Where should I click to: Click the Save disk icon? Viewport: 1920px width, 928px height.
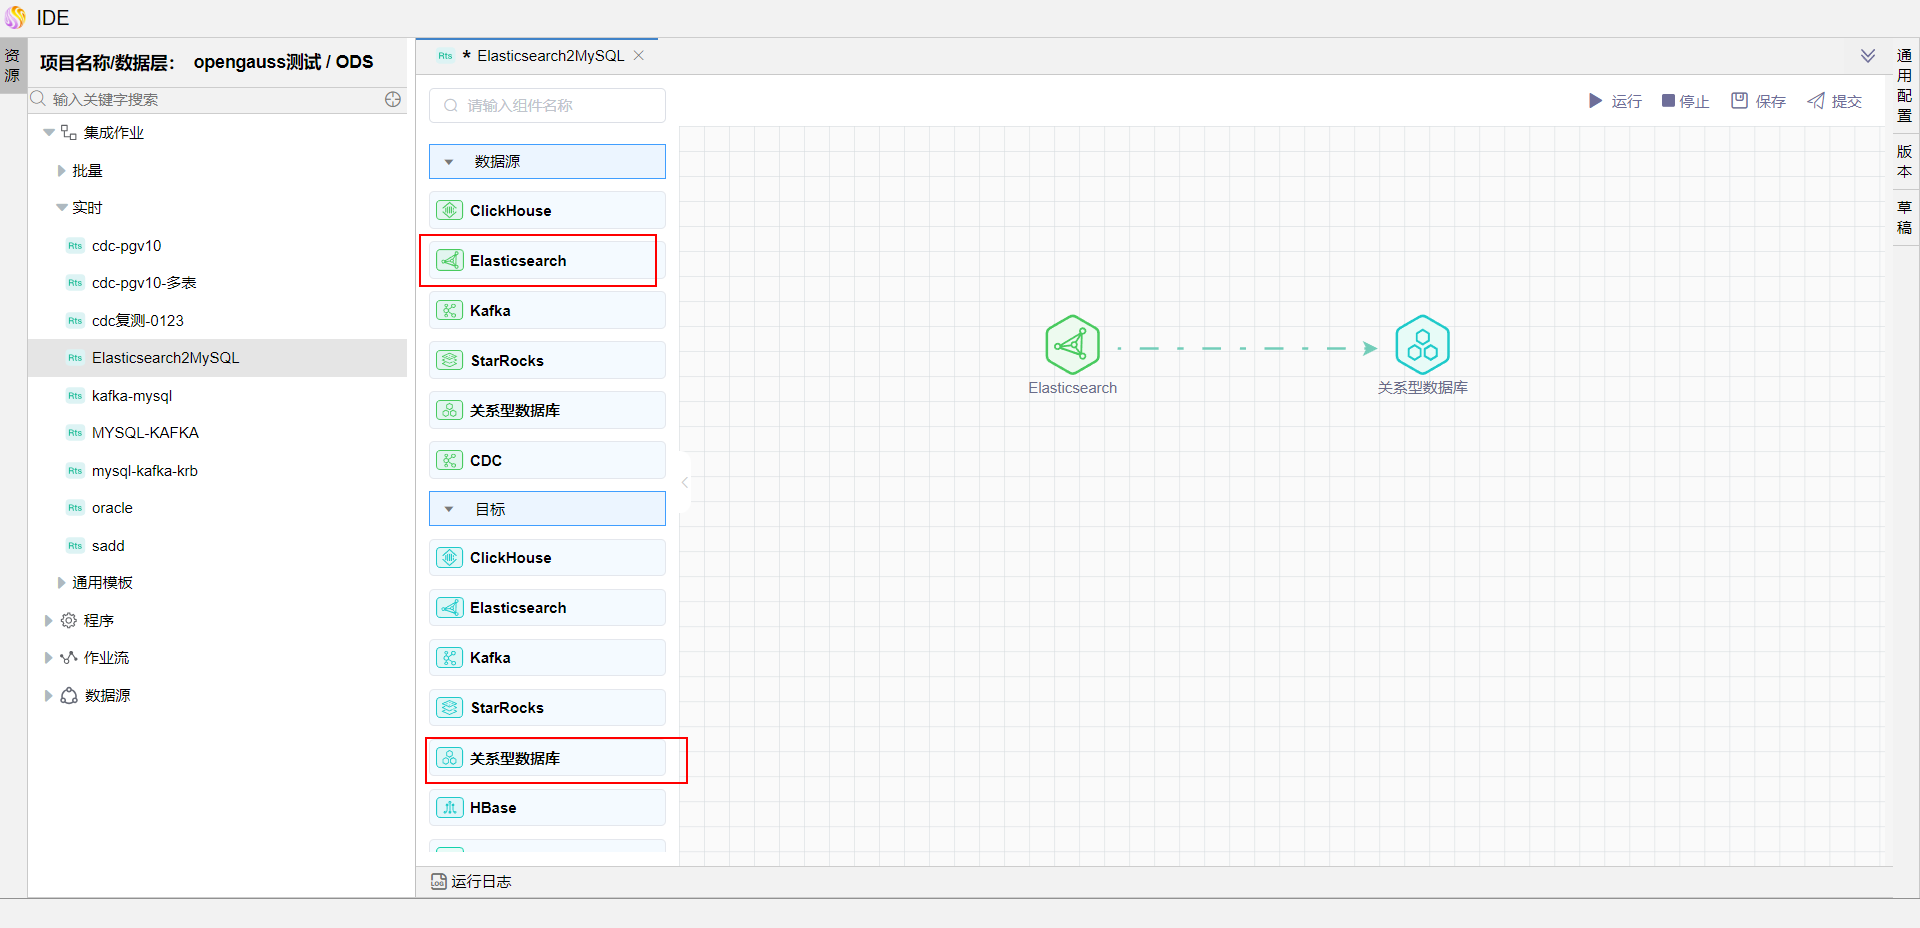point(1739,101)
